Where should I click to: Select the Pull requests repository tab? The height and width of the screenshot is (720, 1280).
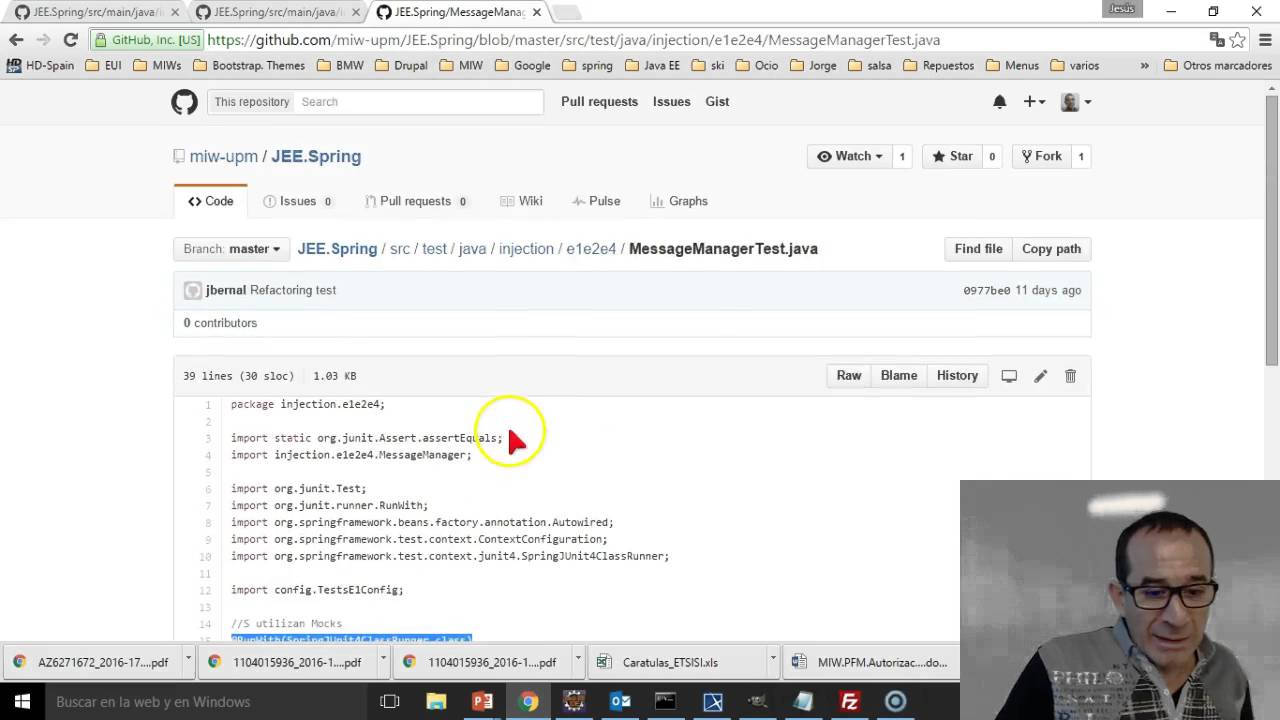click(416, 201)
